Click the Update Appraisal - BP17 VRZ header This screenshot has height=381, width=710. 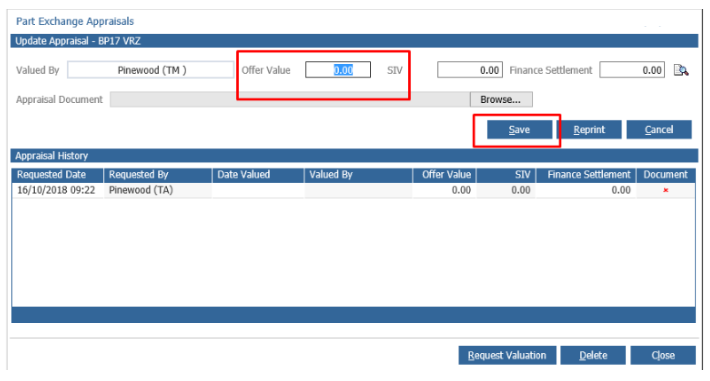coord(354,41)
